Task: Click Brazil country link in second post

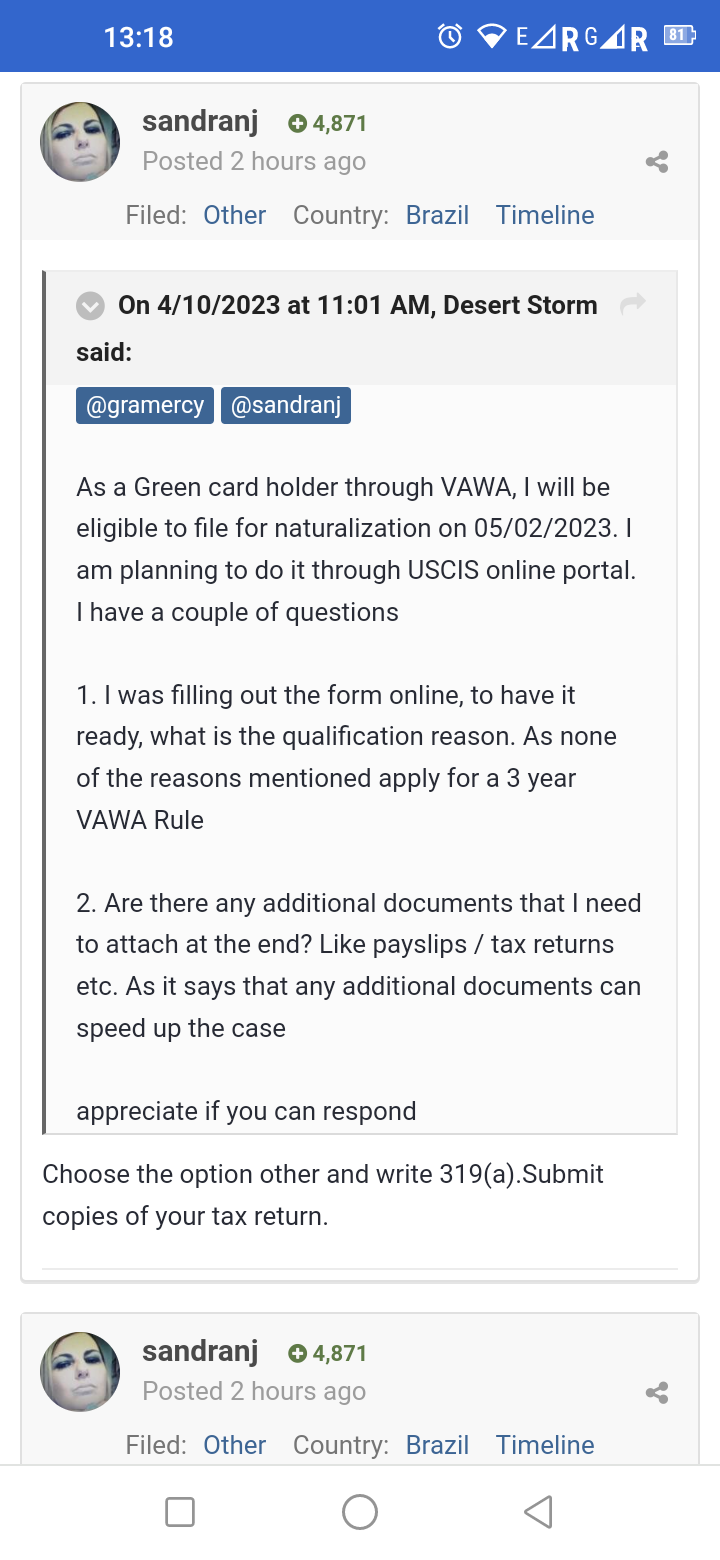Action: click(x=437, y=1445)
